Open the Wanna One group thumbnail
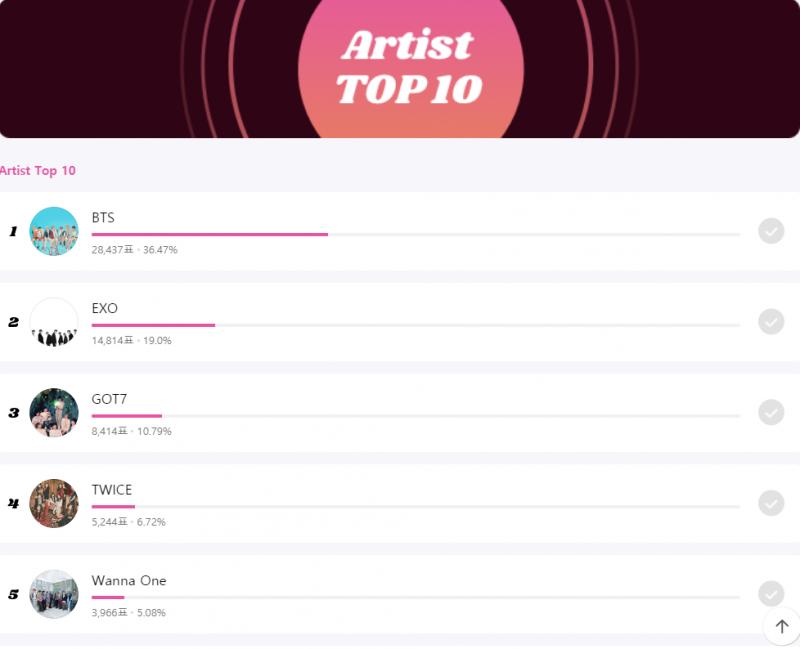 coord(54,594)
